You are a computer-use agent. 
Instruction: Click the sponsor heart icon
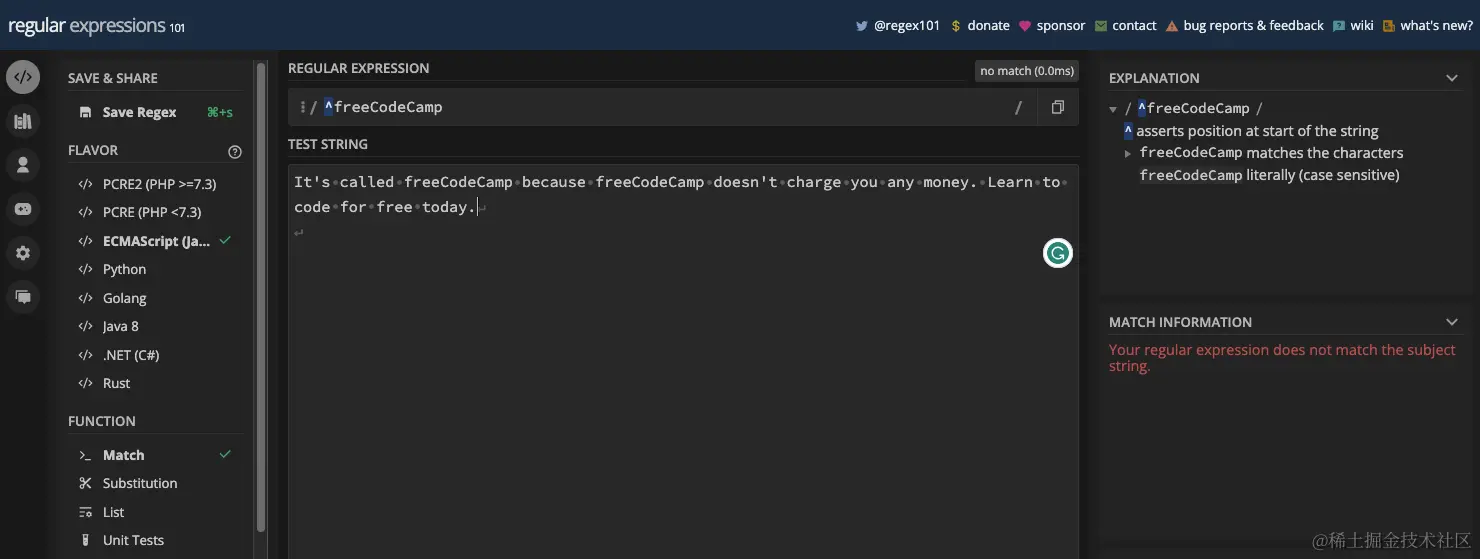[1025, 26]
